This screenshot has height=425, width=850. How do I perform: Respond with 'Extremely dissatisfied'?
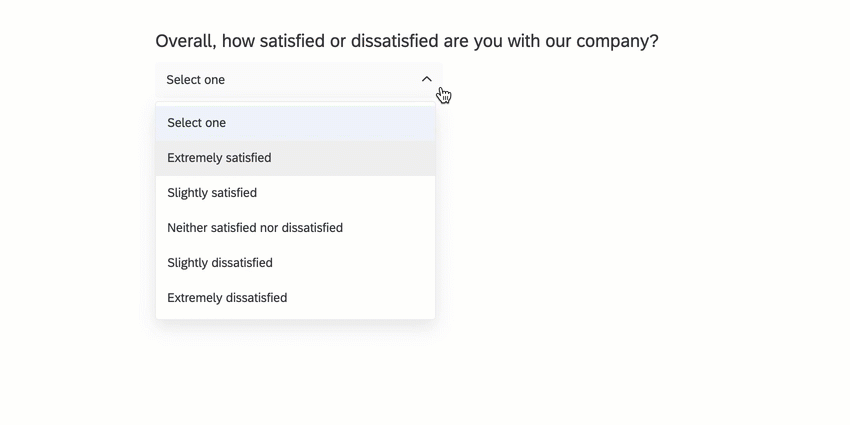[x=227, y=298]
